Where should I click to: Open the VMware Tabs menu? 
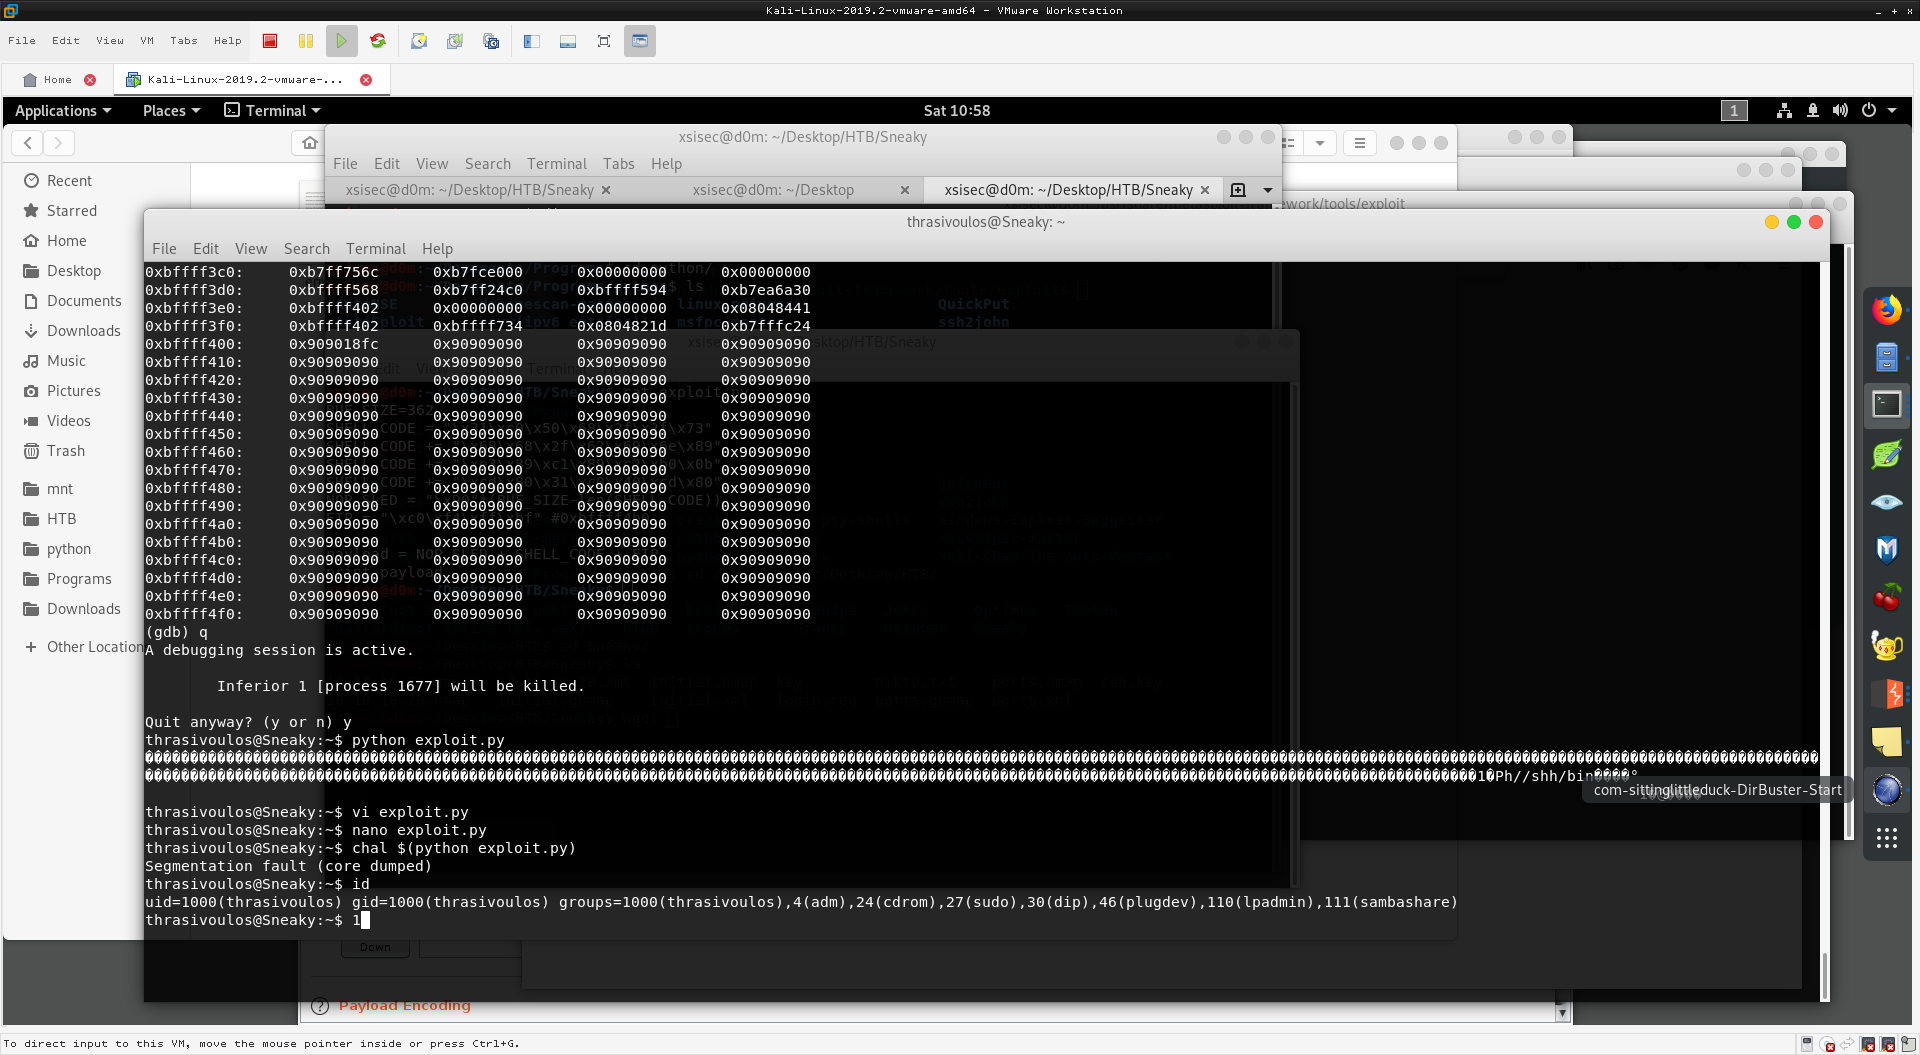(184, 41)
